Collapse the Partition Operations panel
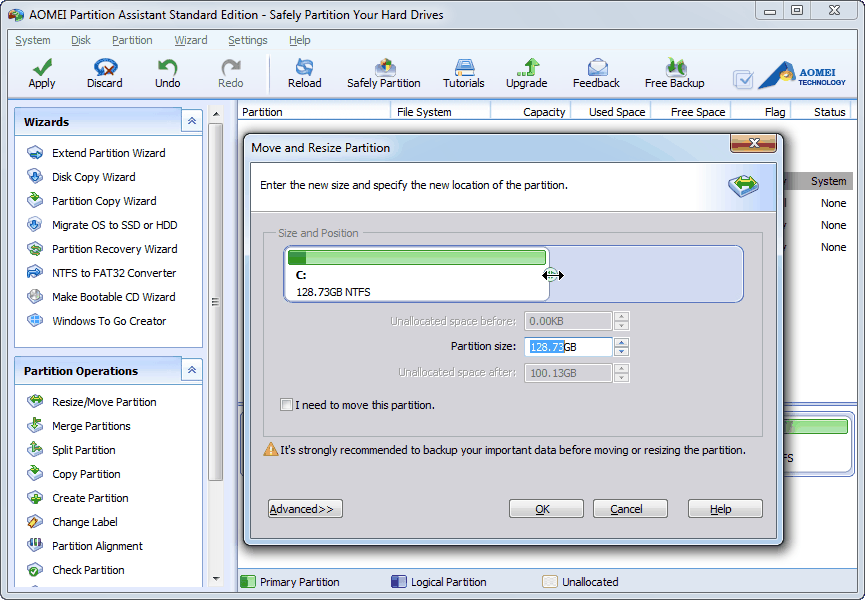Screen dimensions: 865x600 tap(191, 369)
